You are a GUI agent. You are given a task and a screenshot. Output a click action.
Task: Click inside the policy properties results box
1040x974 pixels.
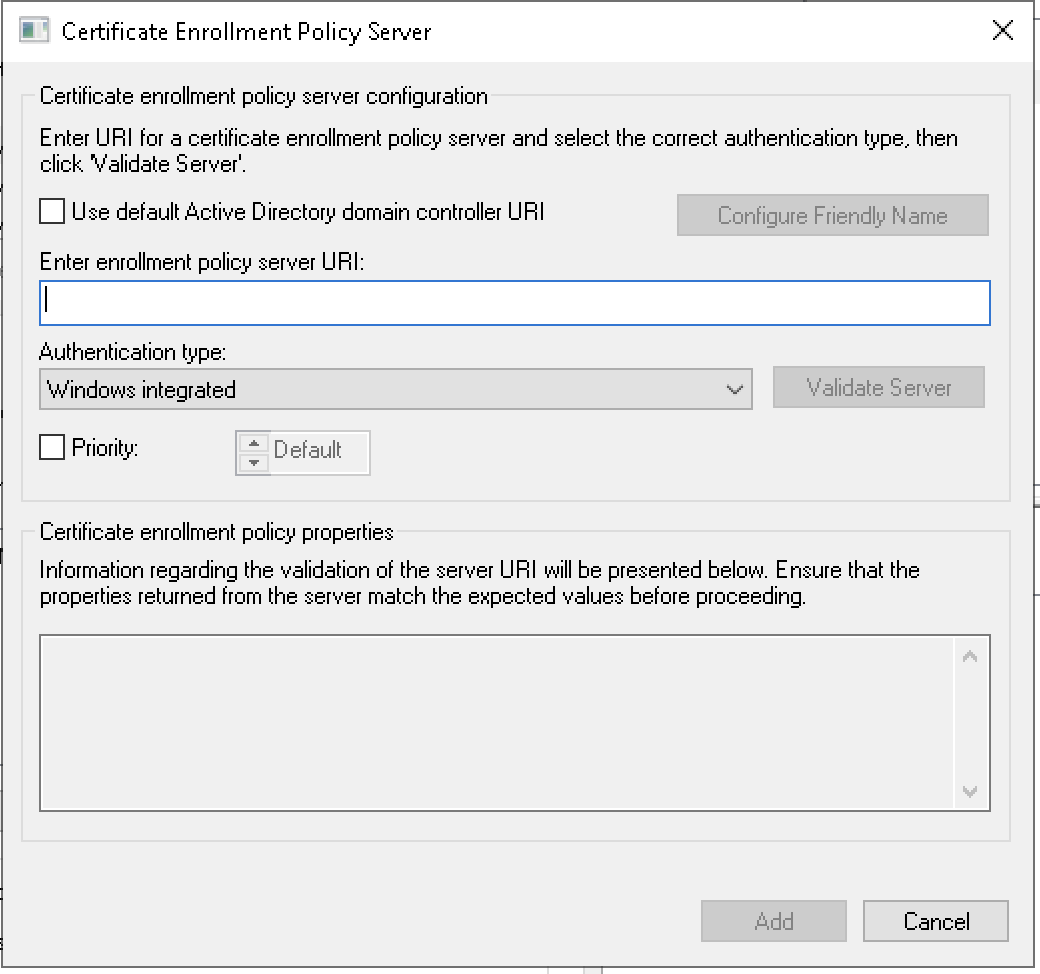495,721
